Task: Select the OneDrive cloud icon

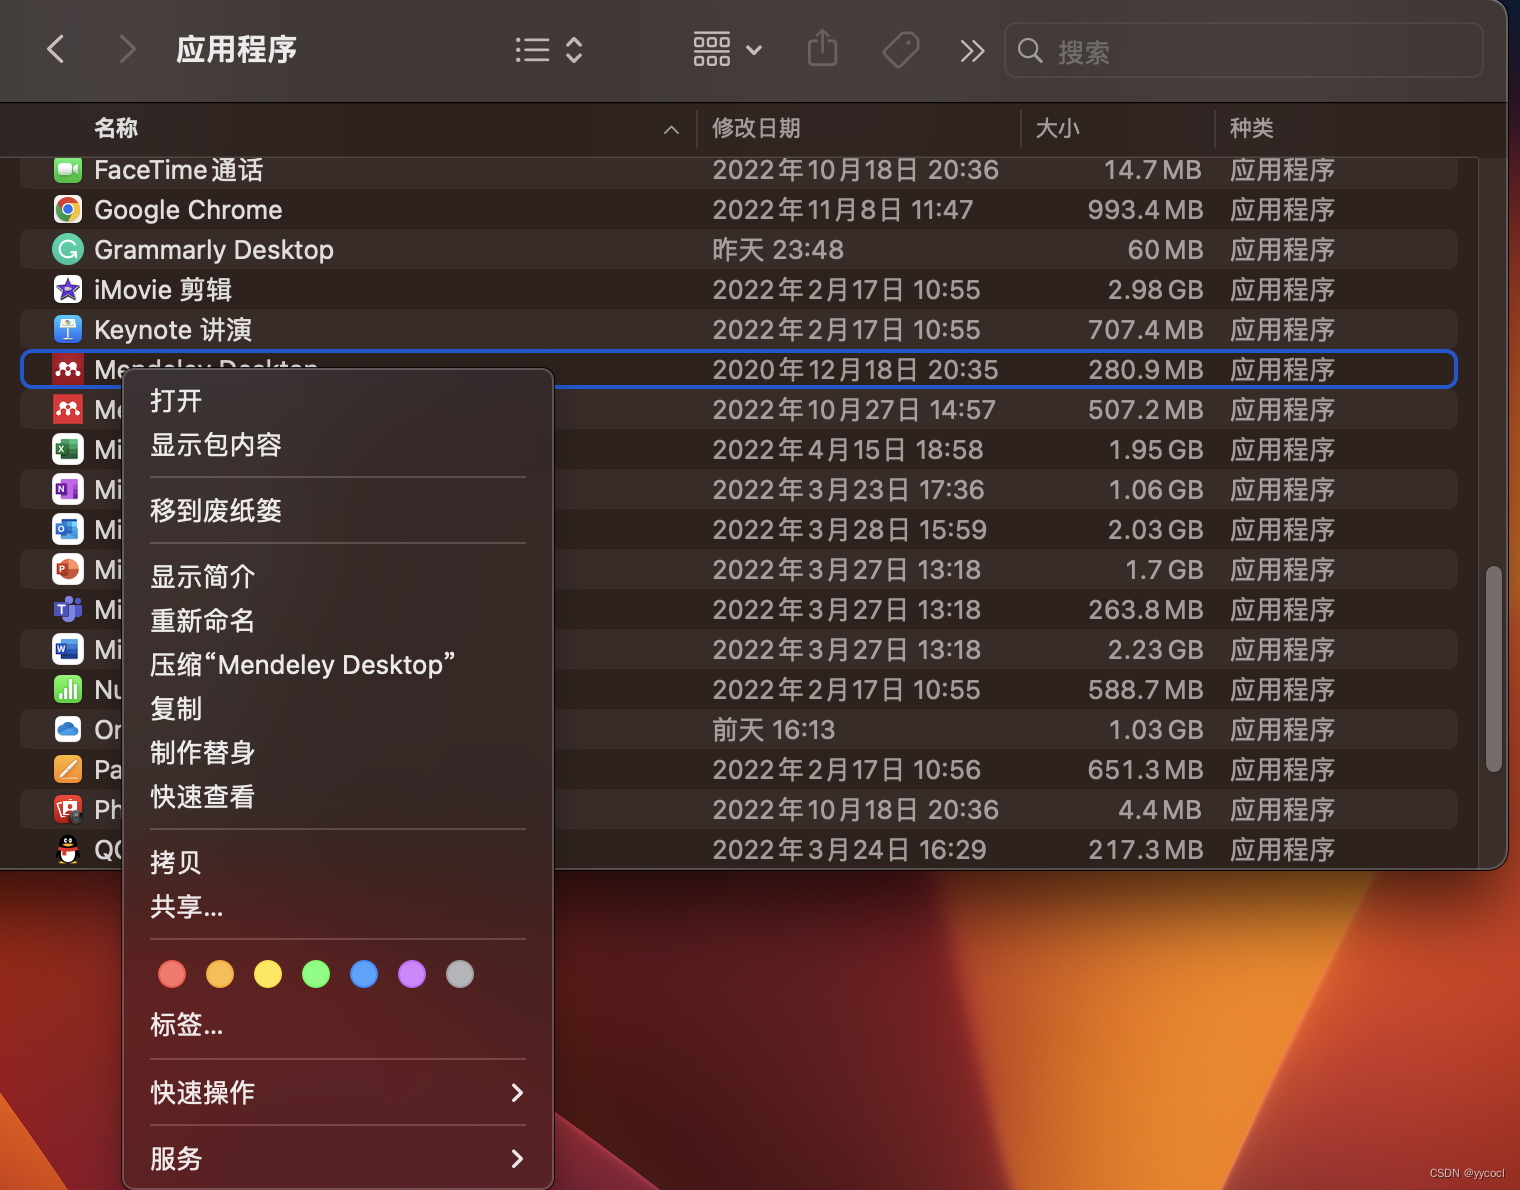Action: coord(68,730)
